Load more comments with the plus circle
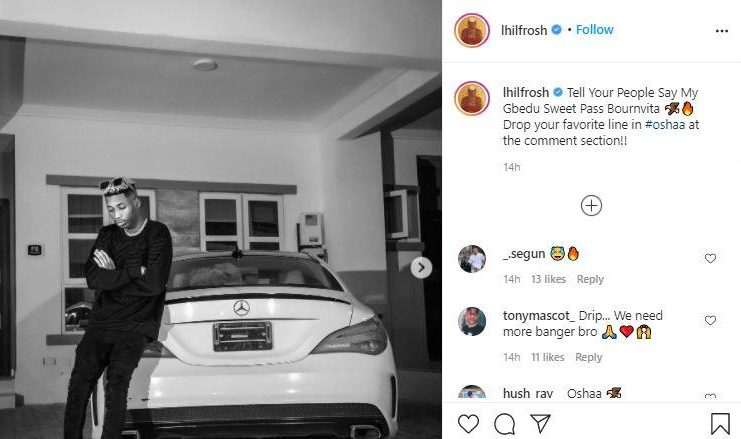This screenshot has width=741, height=439. (591, 205)
